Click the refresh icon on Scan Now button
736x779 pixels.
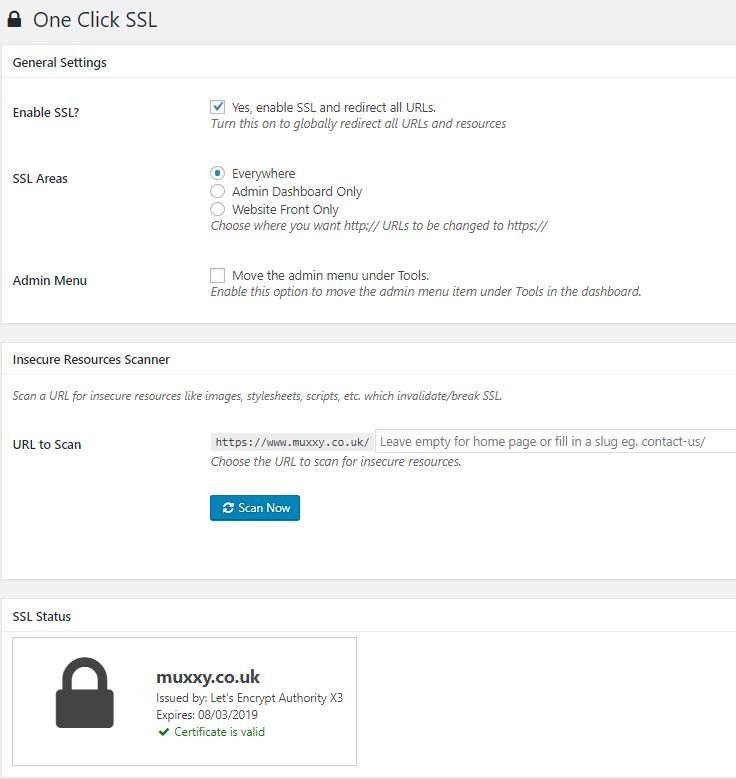pyautogui.click(x=228, y=508)
